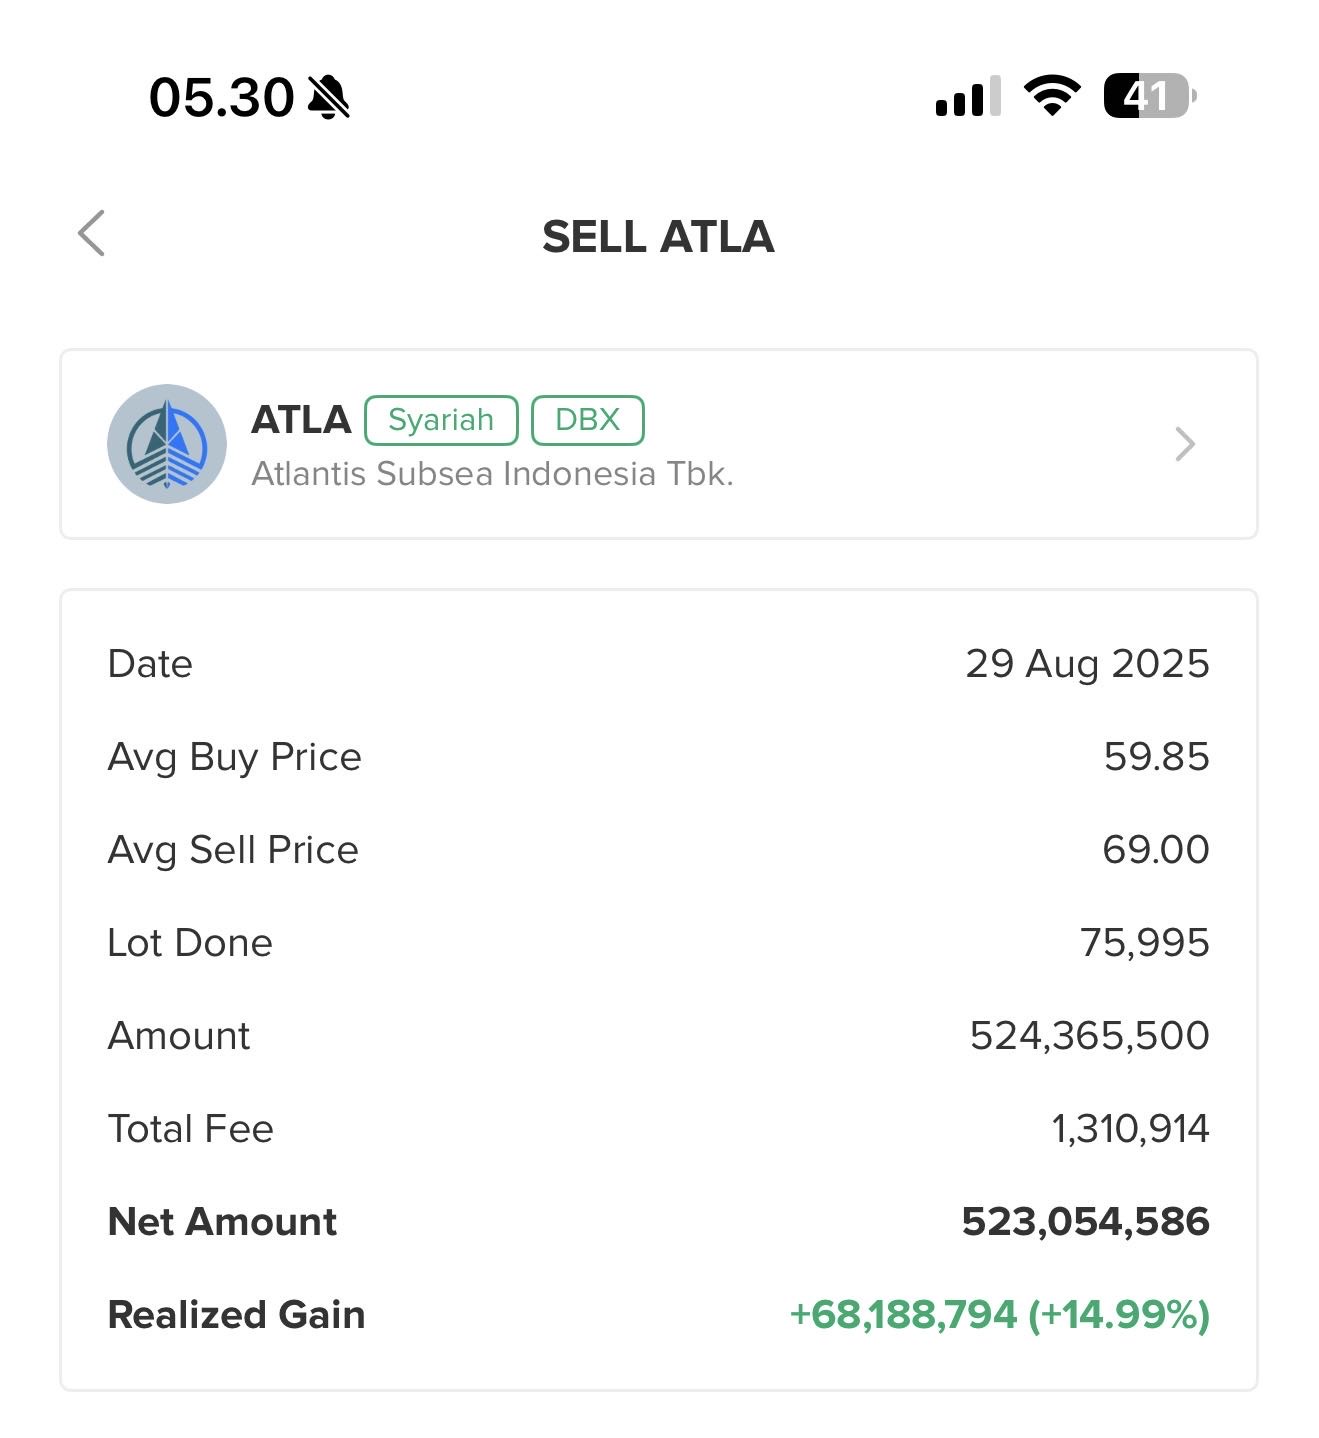
Task: Tap the Avg Buy Price value 59.85
Action: 1156,757
